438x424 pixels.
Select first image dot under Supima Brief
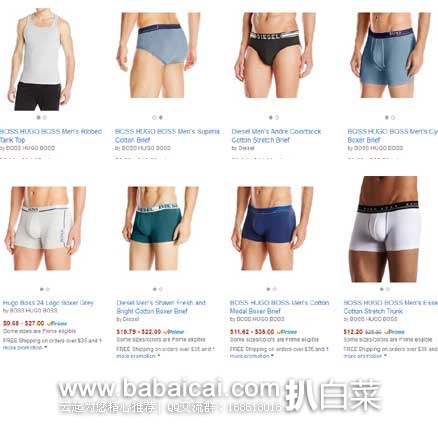[154, 117]
